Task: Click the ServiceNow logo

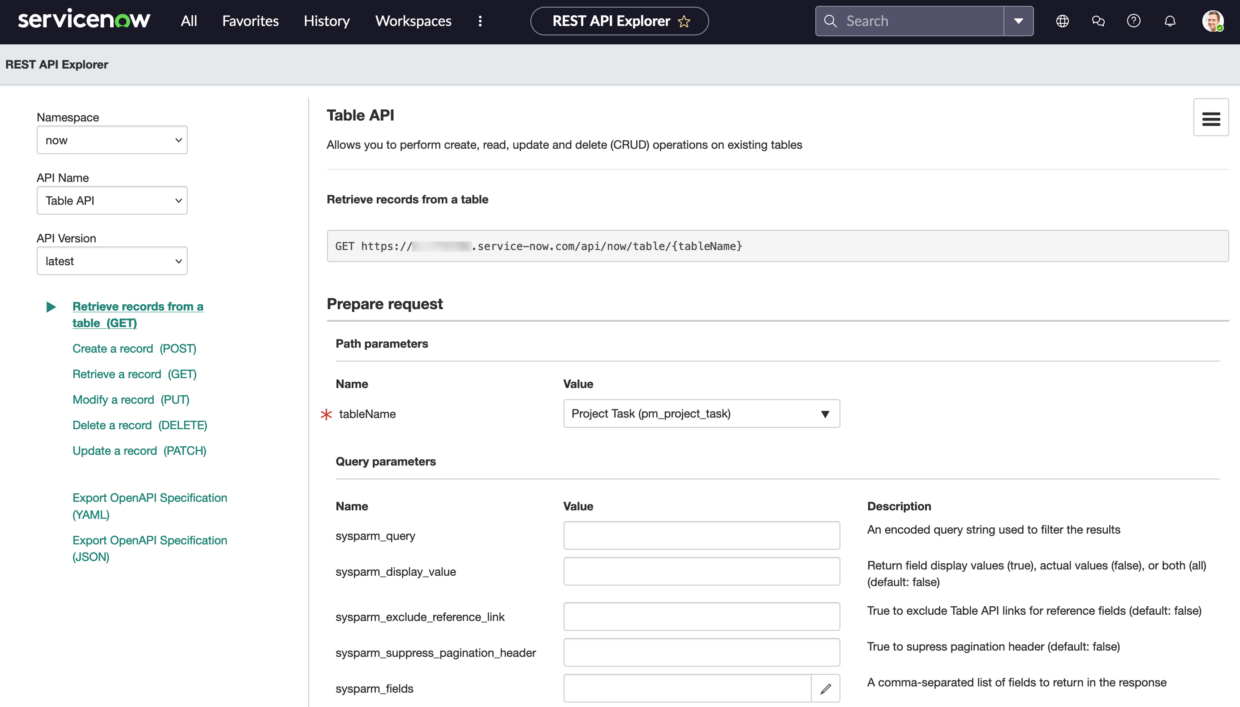Action: pos(83,20)
